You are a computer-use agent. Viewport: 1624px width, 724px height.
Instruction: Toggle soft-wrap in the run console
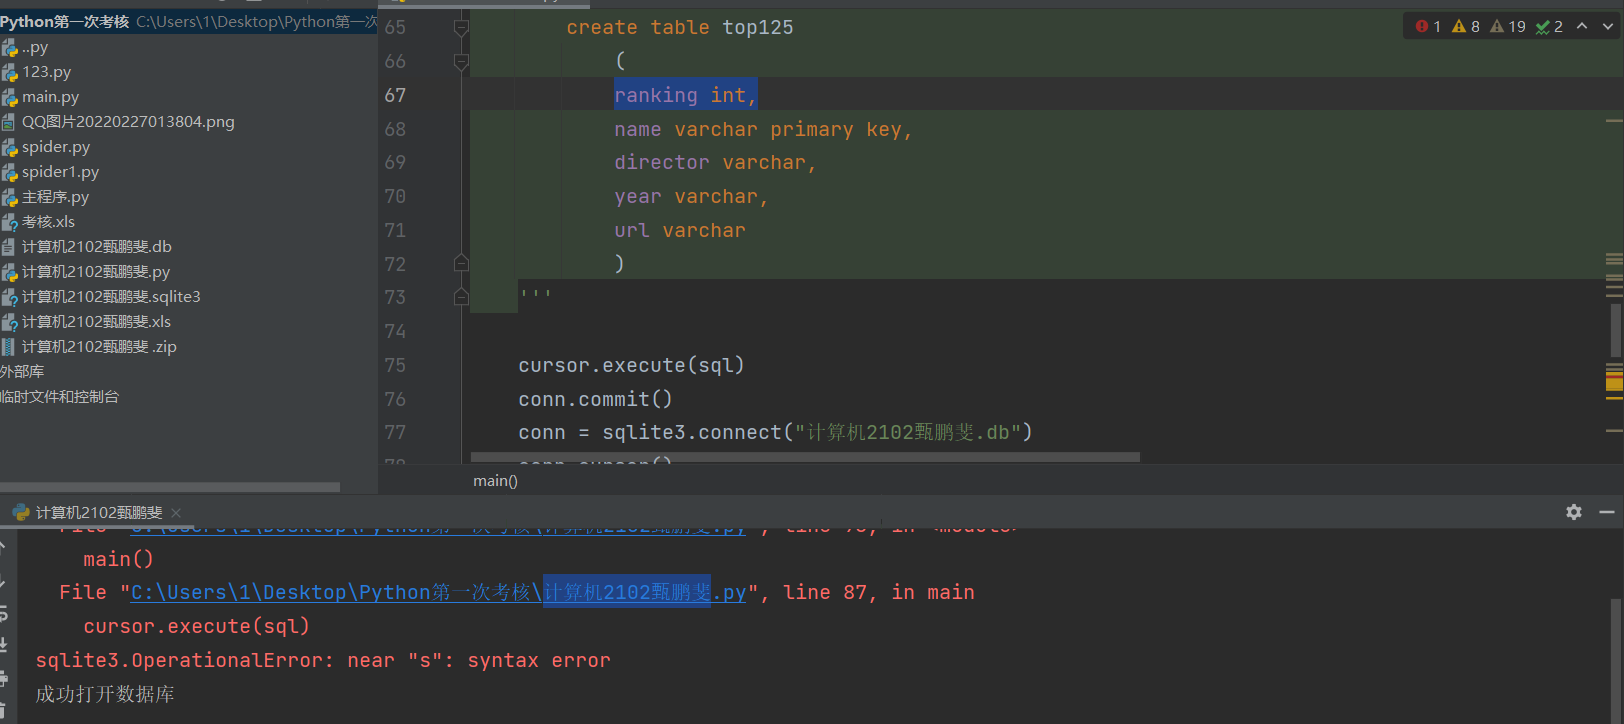[3, 612]
